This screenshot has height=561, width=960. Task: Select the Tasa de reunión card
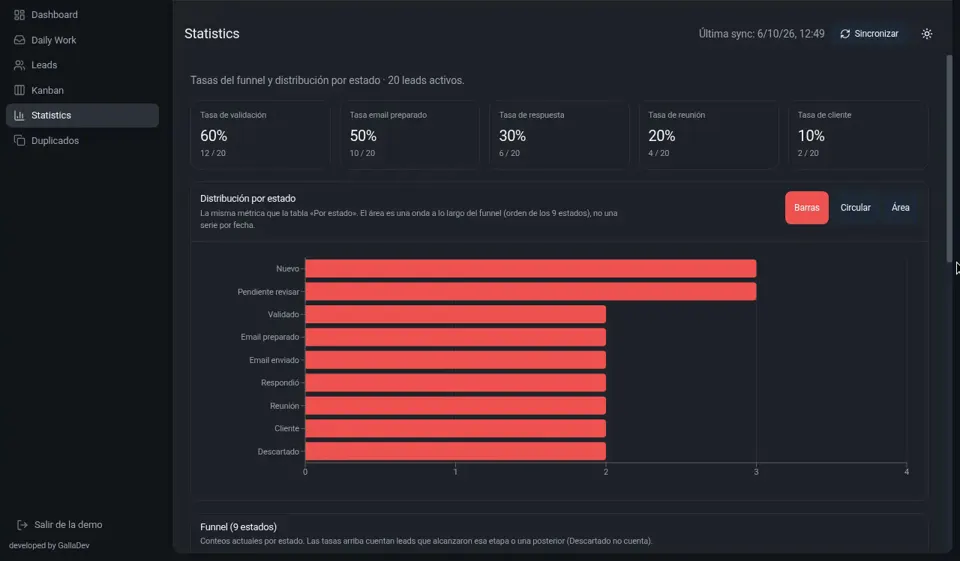708,135
